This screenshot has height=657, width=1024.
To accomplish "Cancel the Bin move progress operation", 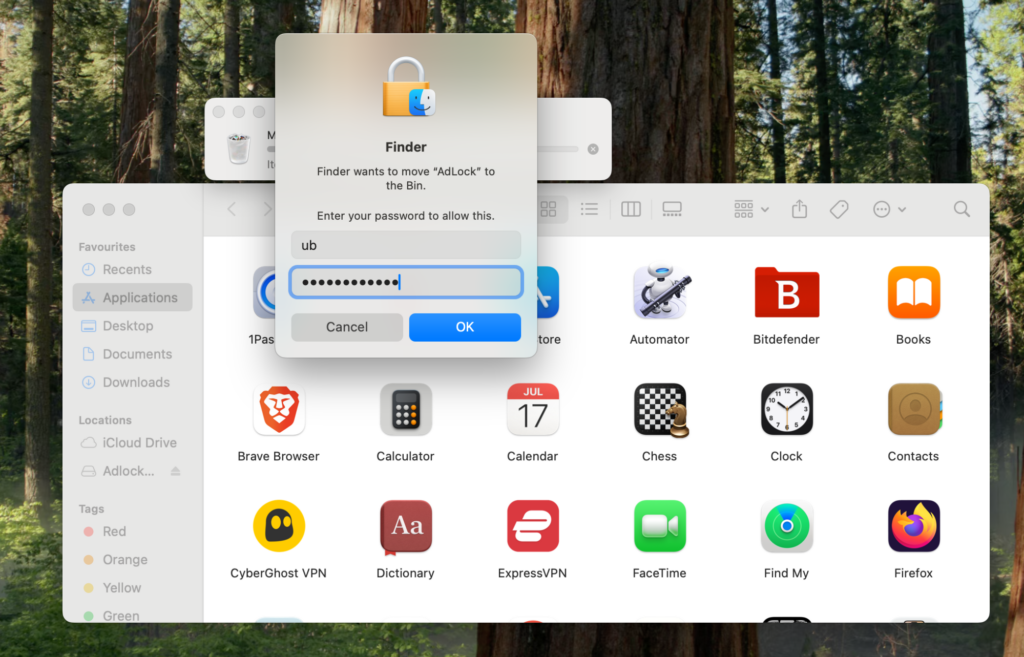I will [x=593, y=149].
